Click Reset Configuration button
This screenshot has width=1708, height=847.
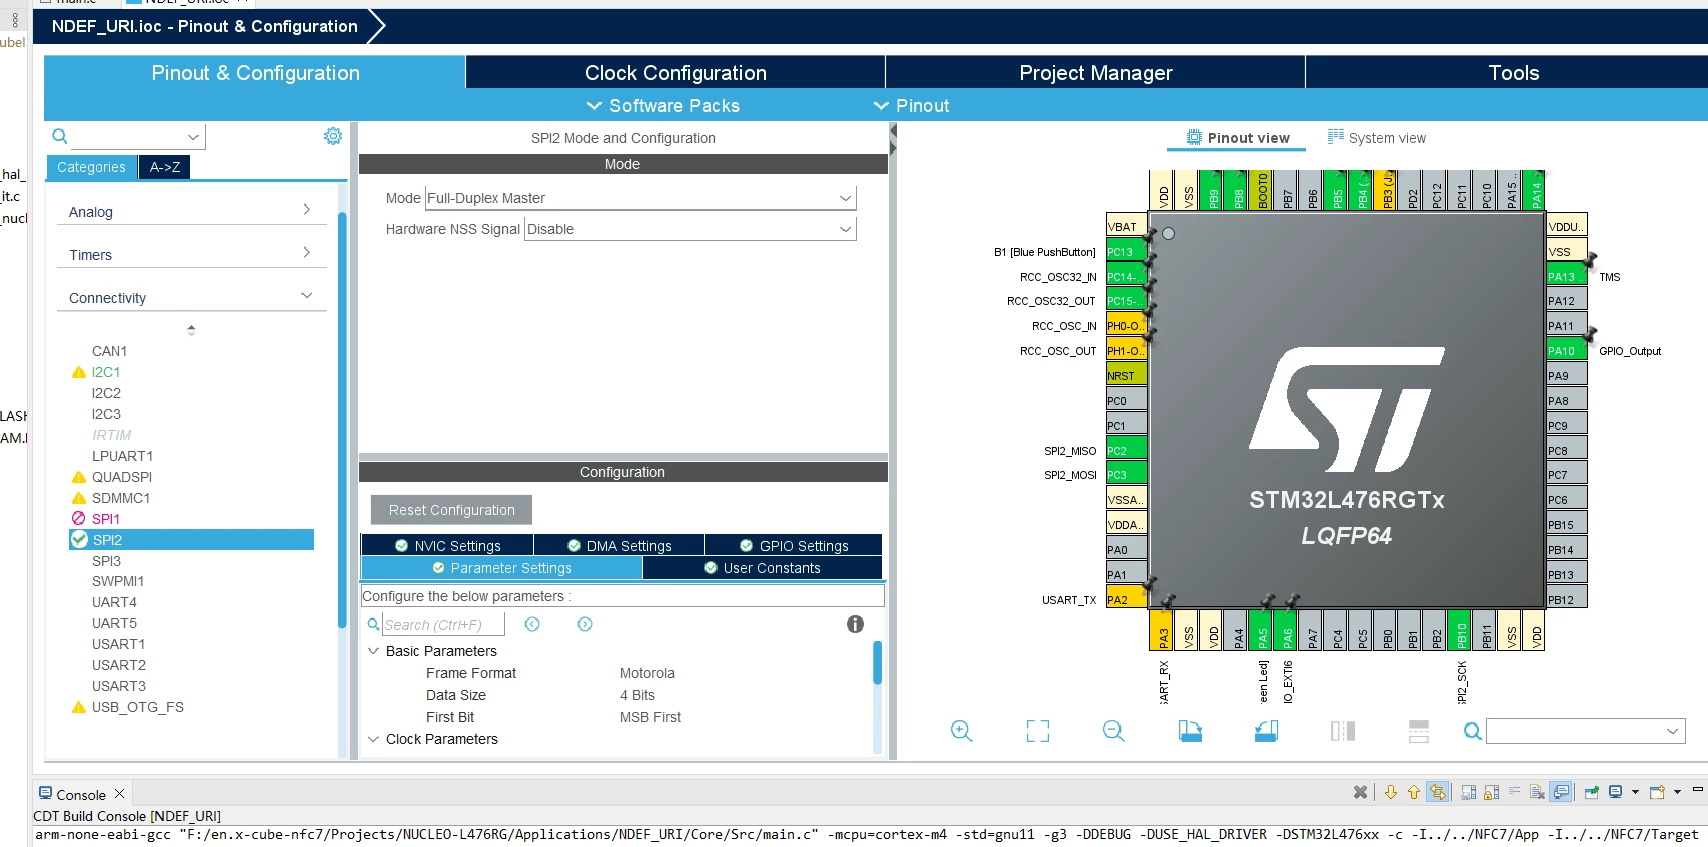(451, 510)
